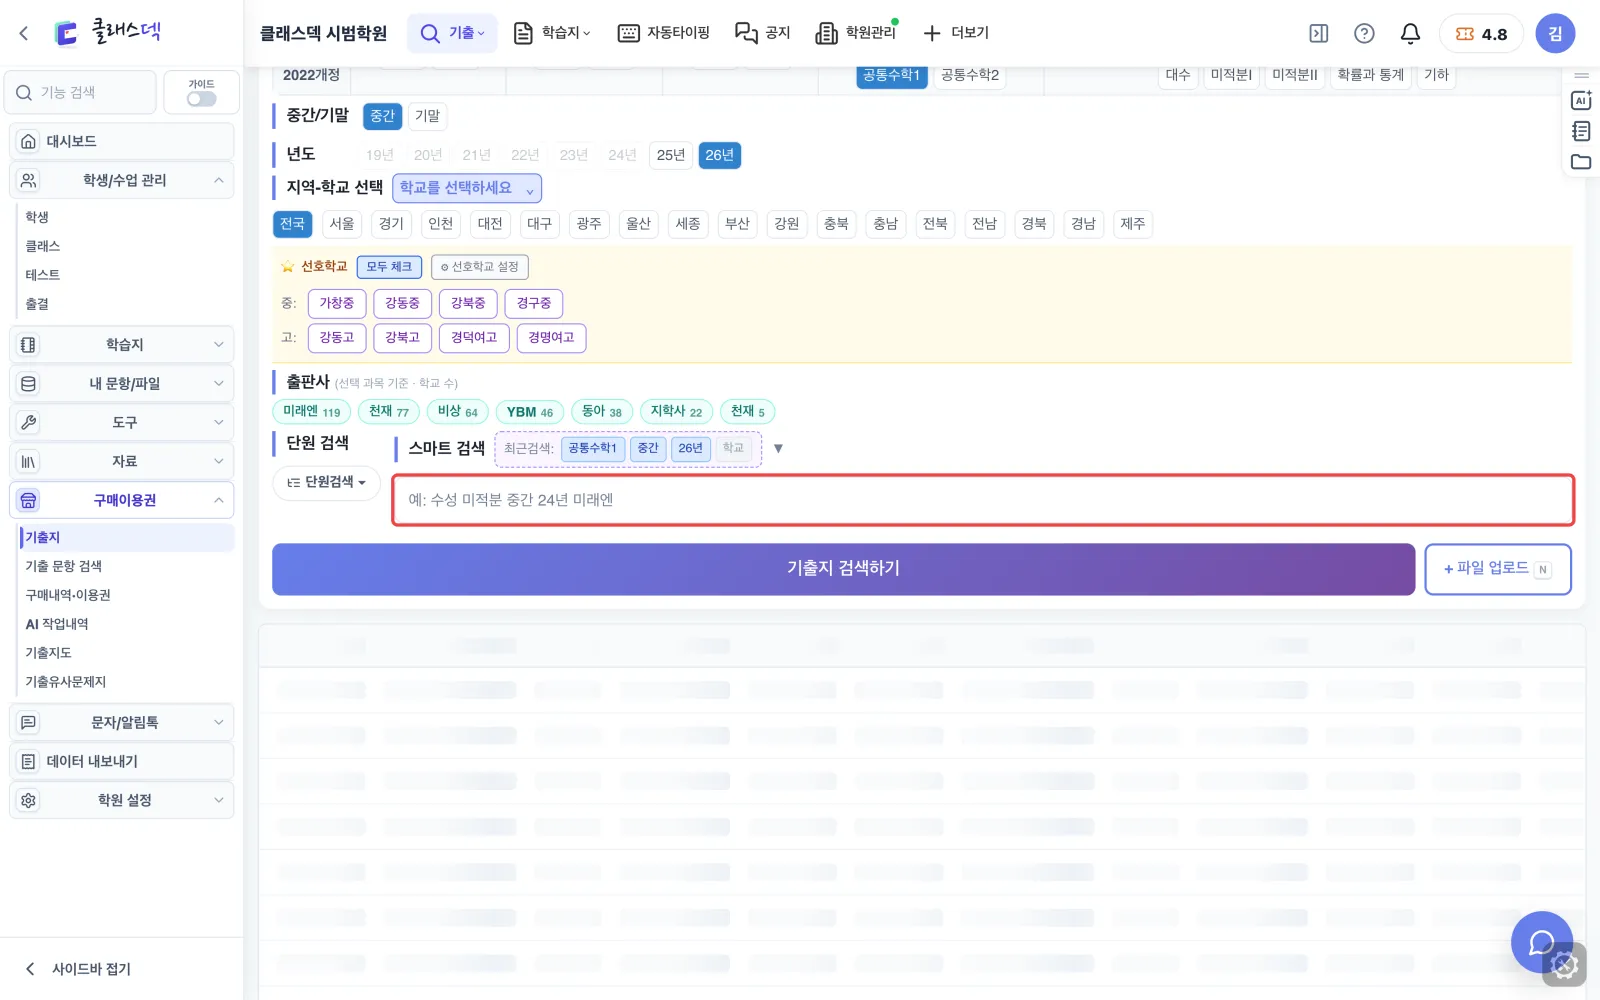This screenshot has width=1600, height=1000.
Task: Open the list document icon on right rail
Action: pos(1581,131)
